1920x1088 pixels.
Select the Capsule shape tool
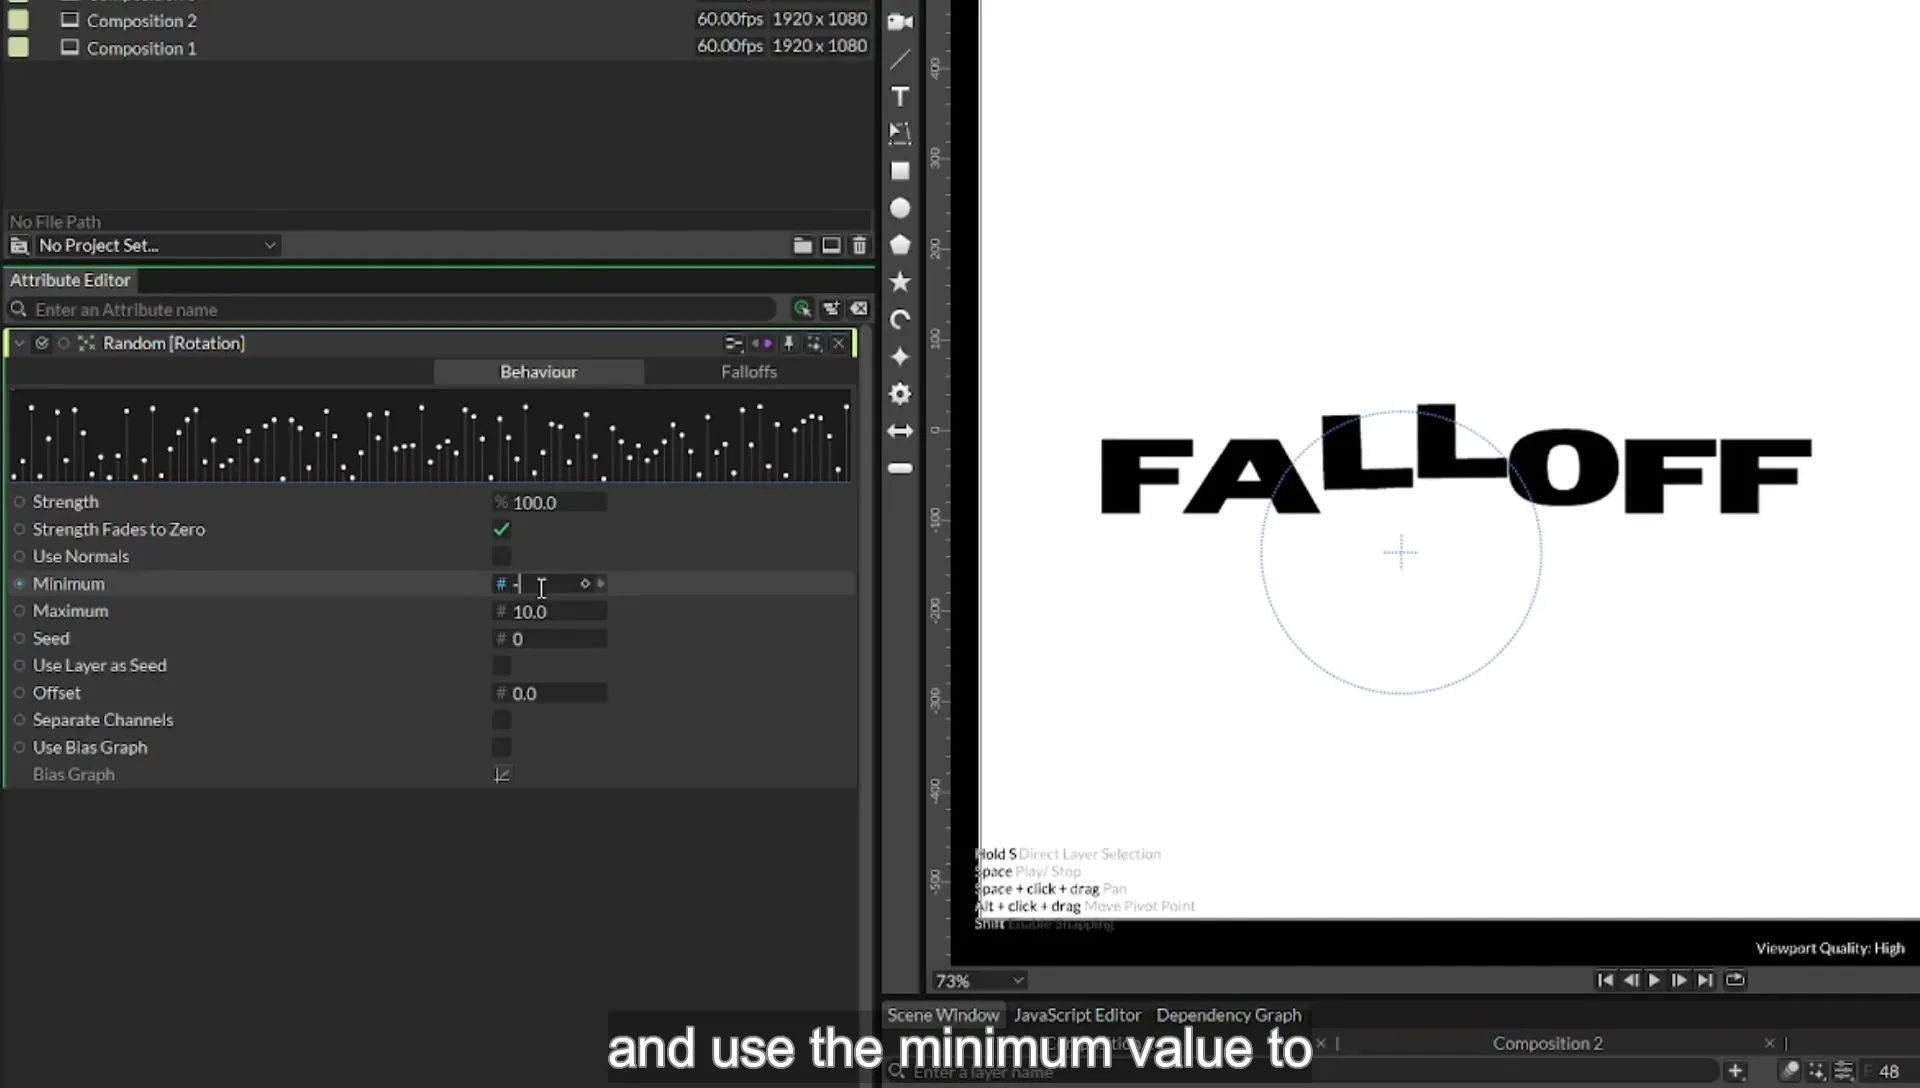coord(900,468)
